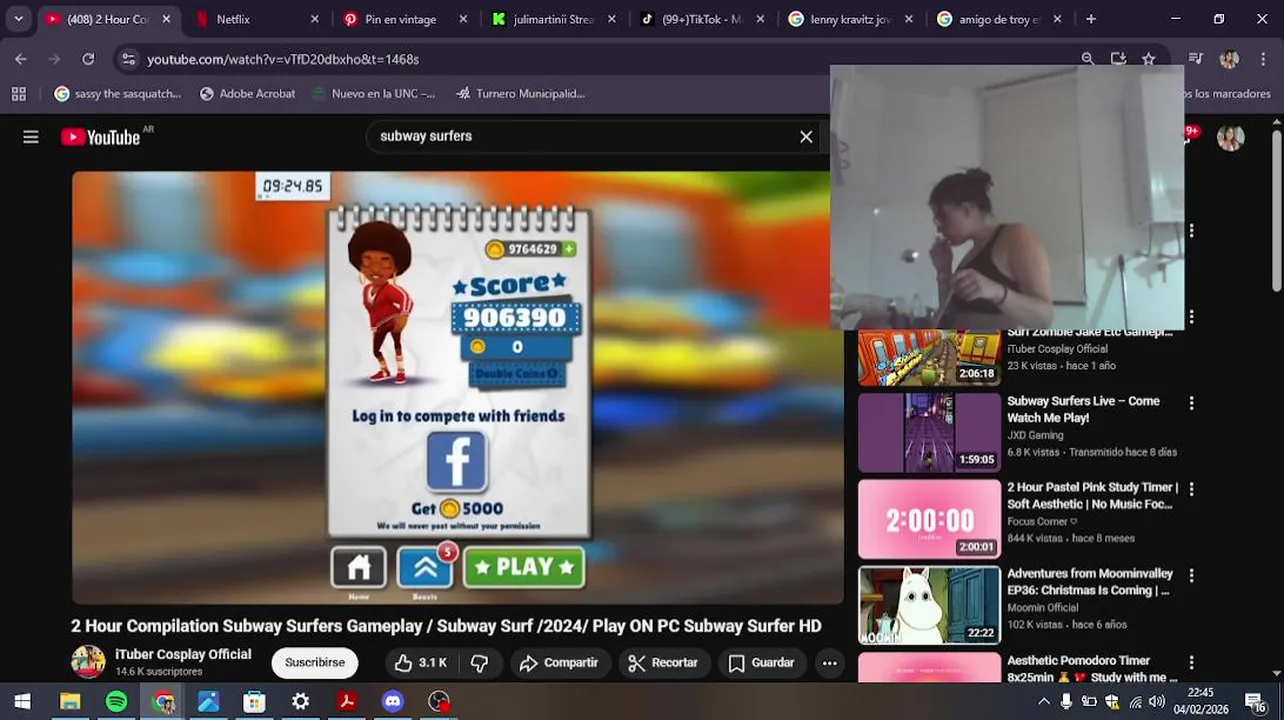Go back with the browser back arrow
Viewport: 1284px width, 720px height.
point(21,59)
